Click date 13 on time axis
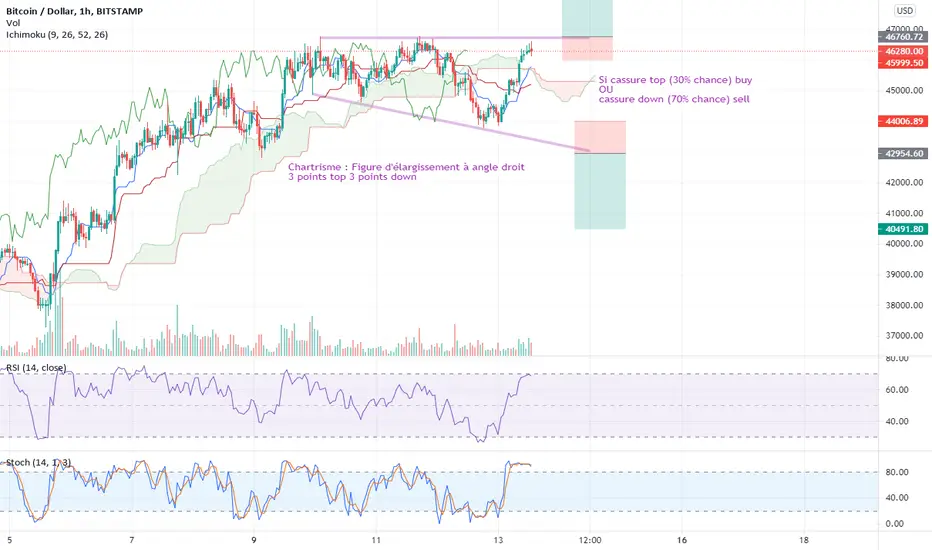Image resolution: width=932 pixels, height=550 pixels. (x=498, y=540)
